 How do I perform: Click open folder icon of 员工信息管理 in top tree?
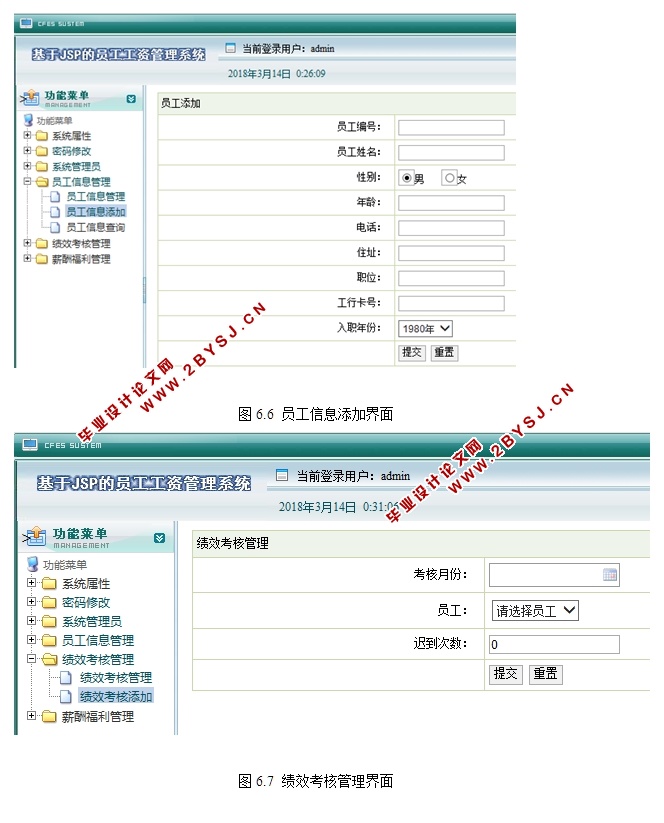click(x=42, y=182)
